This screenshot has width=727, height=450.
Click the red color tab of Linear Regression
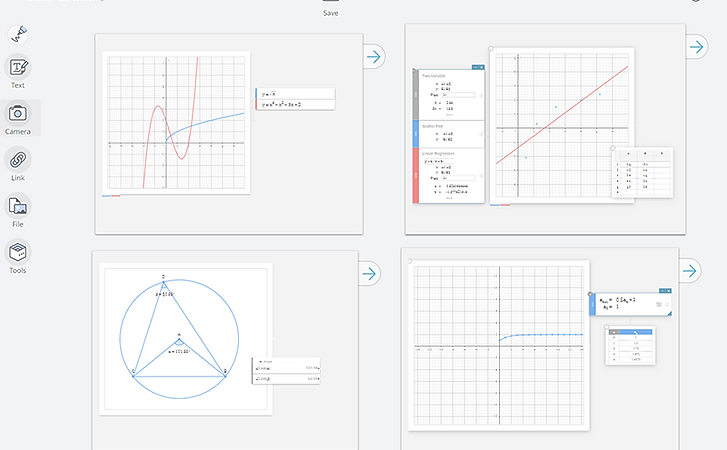(x=416, y=176)
